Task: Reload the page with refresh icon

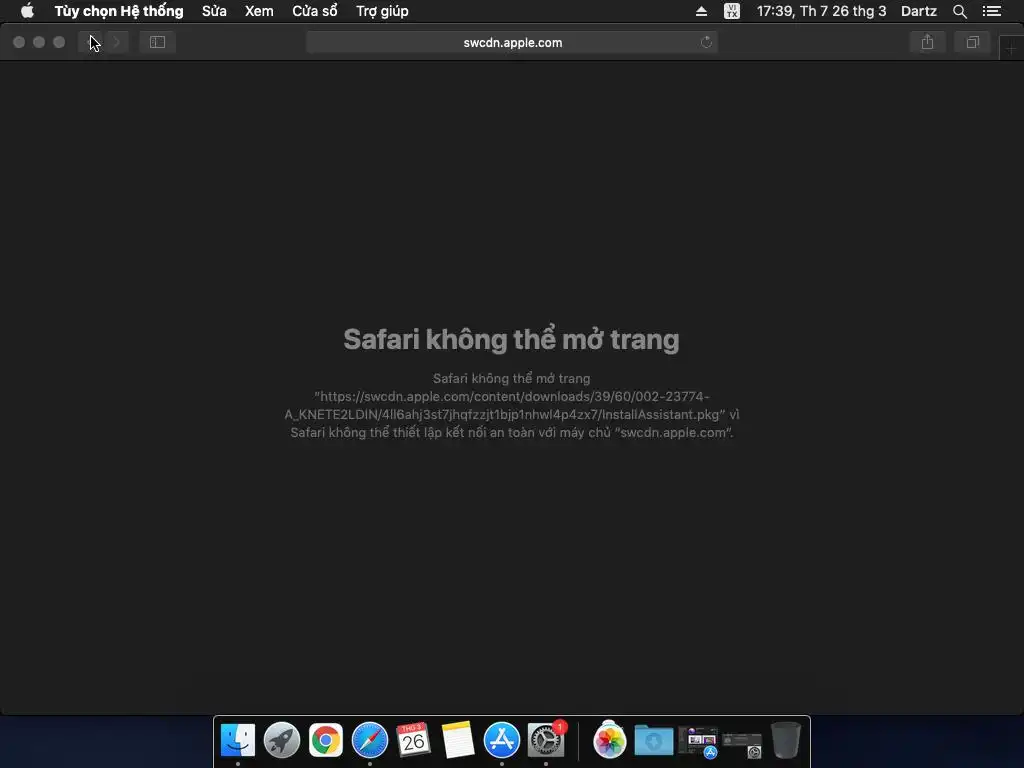Action: [706, 42]
